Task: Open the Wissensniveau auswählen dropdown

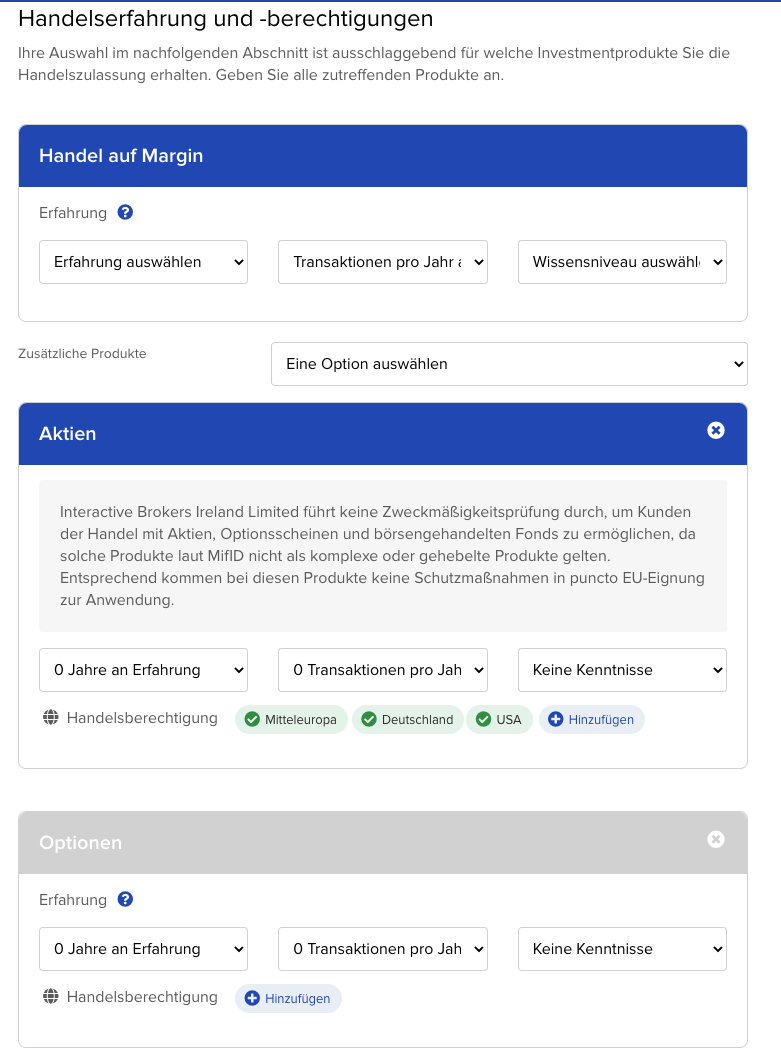Action: click(x=622, y=262)
